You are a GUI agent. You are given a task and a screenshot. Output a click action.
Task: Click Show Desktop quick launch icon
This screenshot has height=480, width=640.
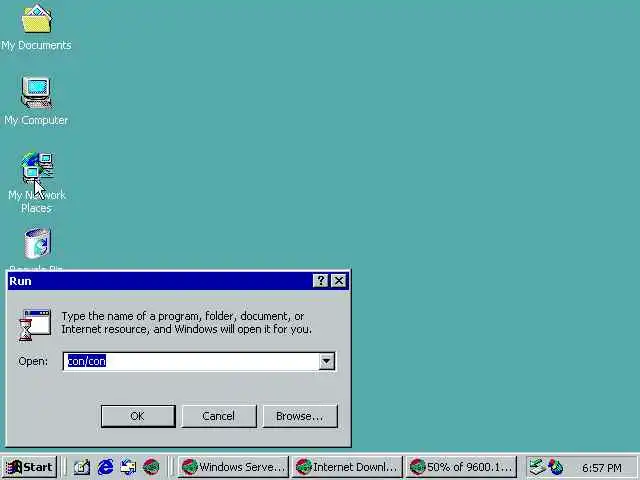tap(81, 467)
